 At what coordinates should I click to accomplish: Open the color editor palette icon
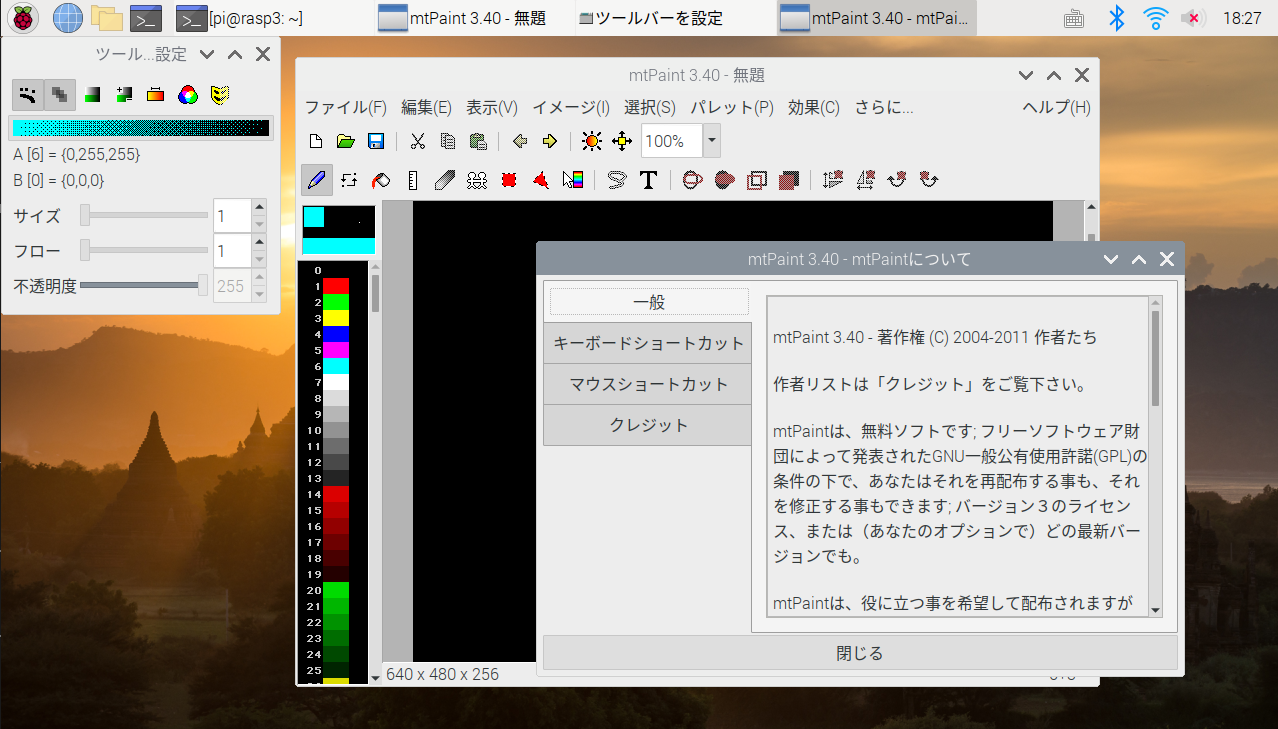click(x=186, y=94)
